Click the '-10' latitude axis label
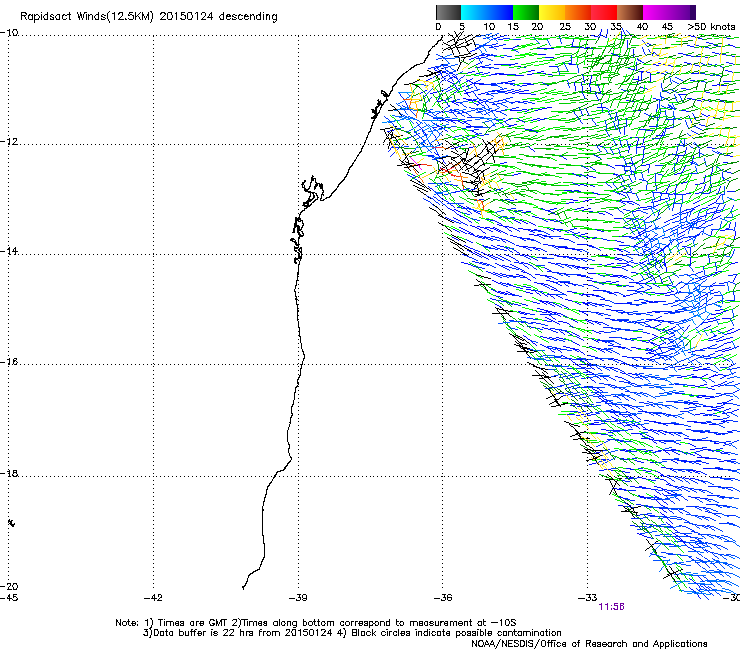This screenshot has width=740, height=650. (x=9, y=33)
